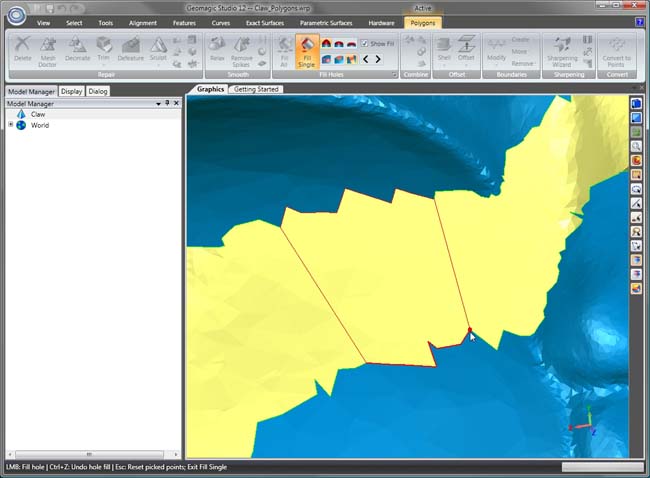Go to next hole with right arrow
Image resolution: width=650 pixels, height=478 pixels.
tap(378, 59)
